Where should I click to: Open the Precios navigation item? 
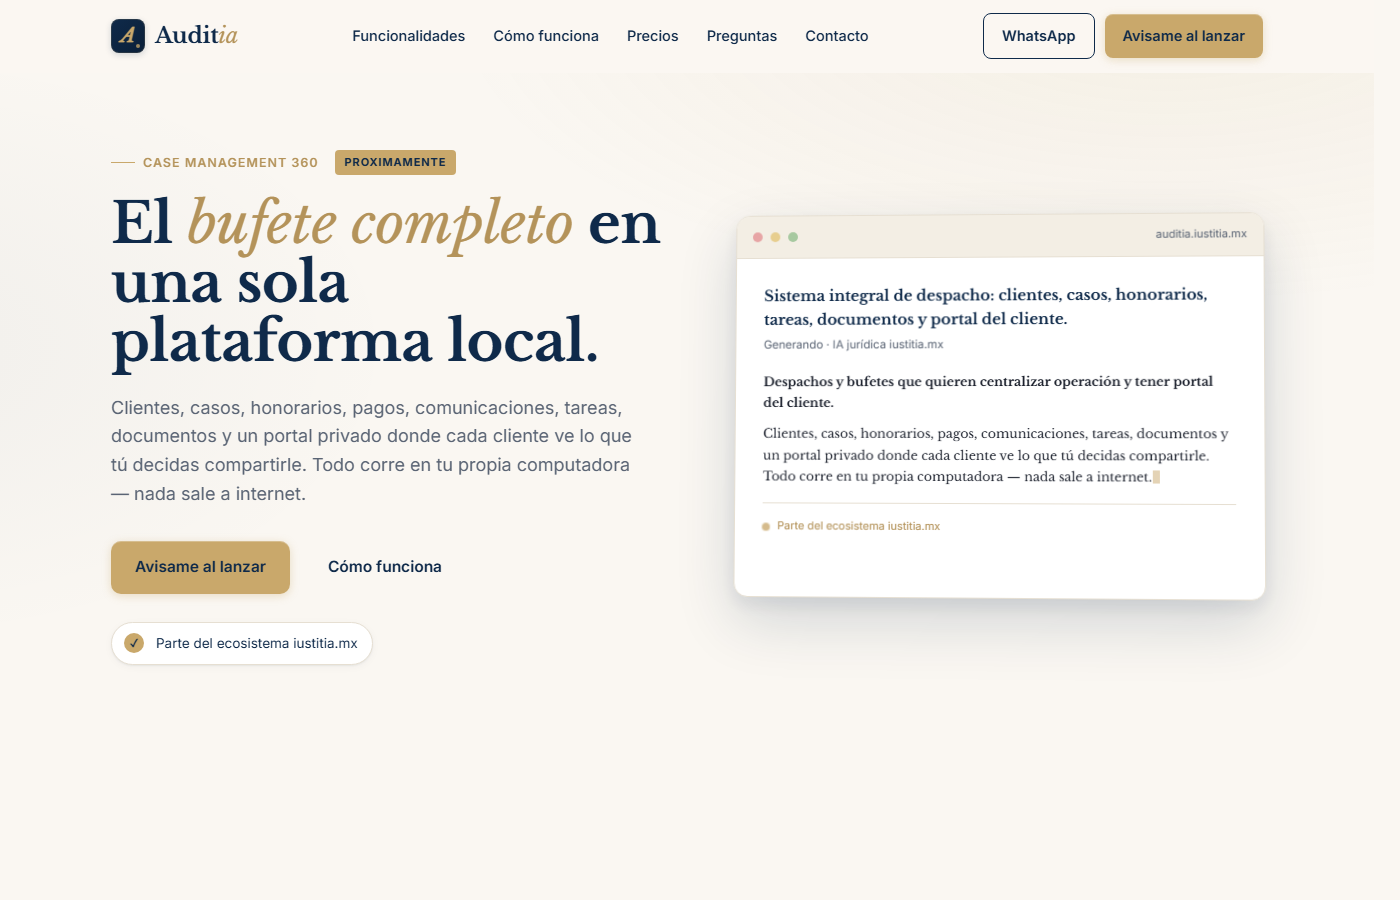[652, 36]
